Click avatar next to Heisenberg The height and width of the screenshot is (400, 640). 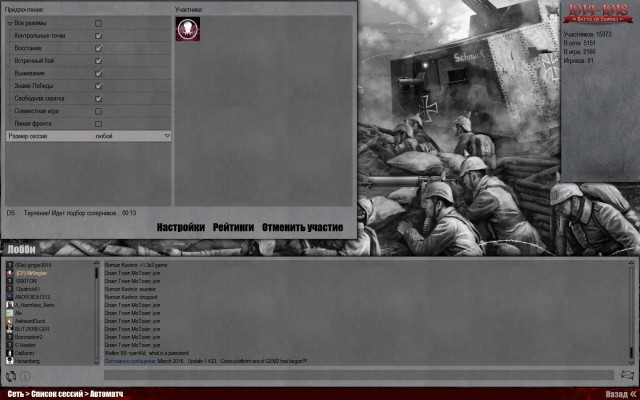tap(10, 361)
